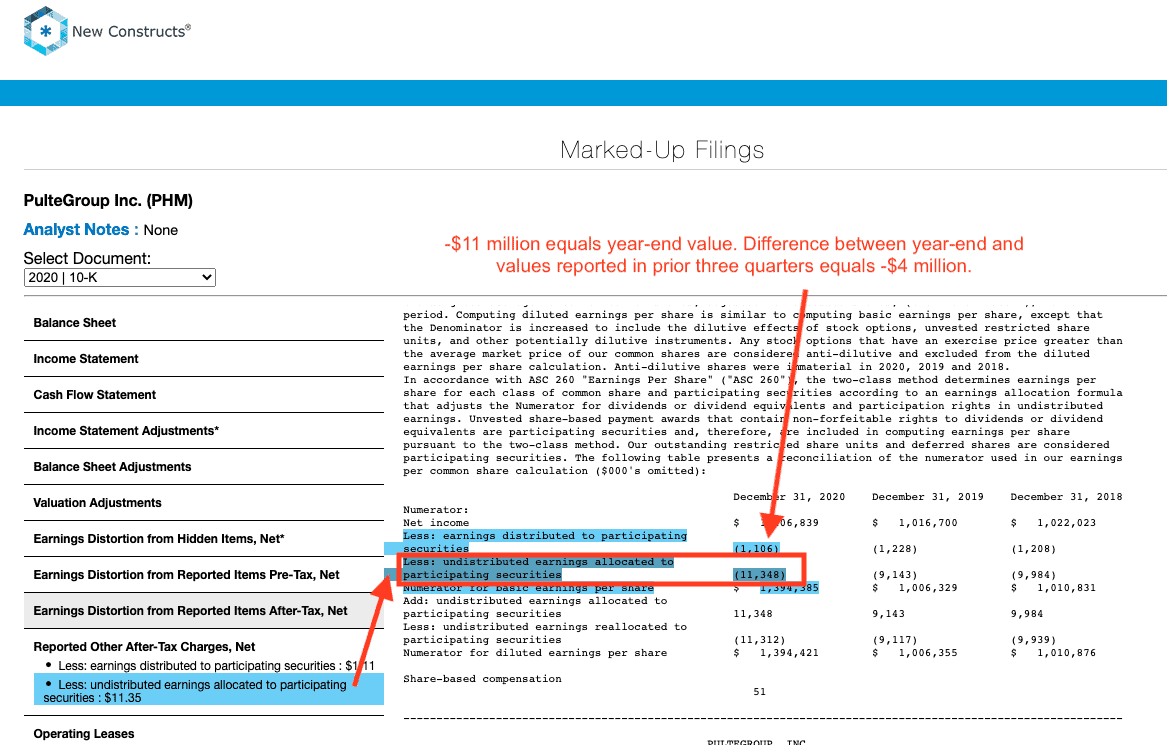Click the Share-based compensation heading
This screenshot has width=1167, height=745.
pos(482,680)
